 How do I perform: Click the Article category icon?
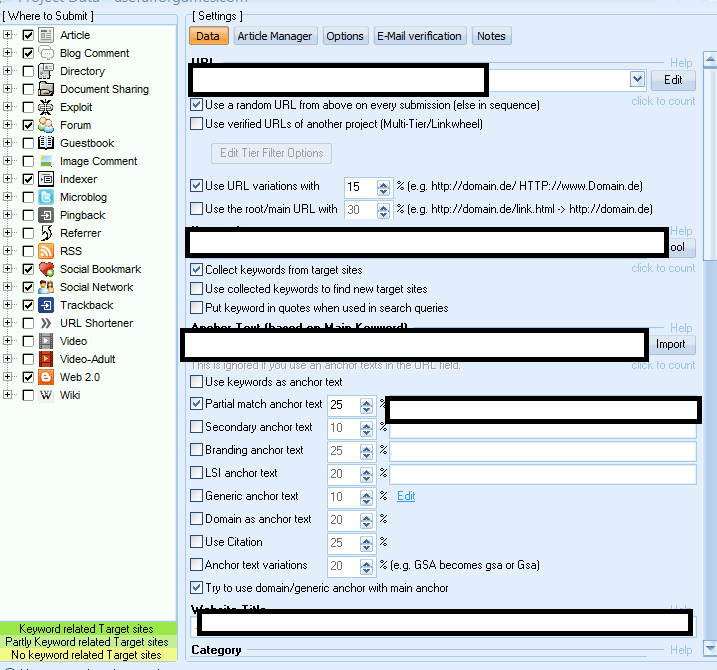click(46, 35)
